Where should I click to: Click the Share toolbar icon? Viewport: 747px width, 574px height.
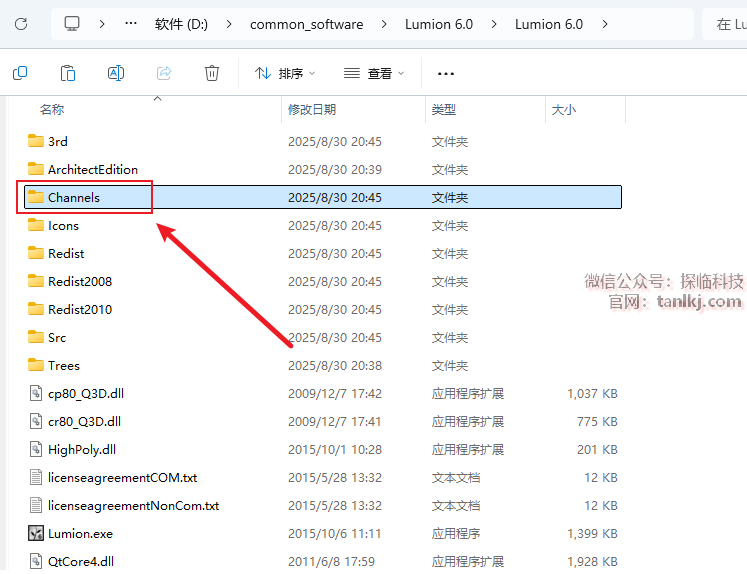pos(164,73)
